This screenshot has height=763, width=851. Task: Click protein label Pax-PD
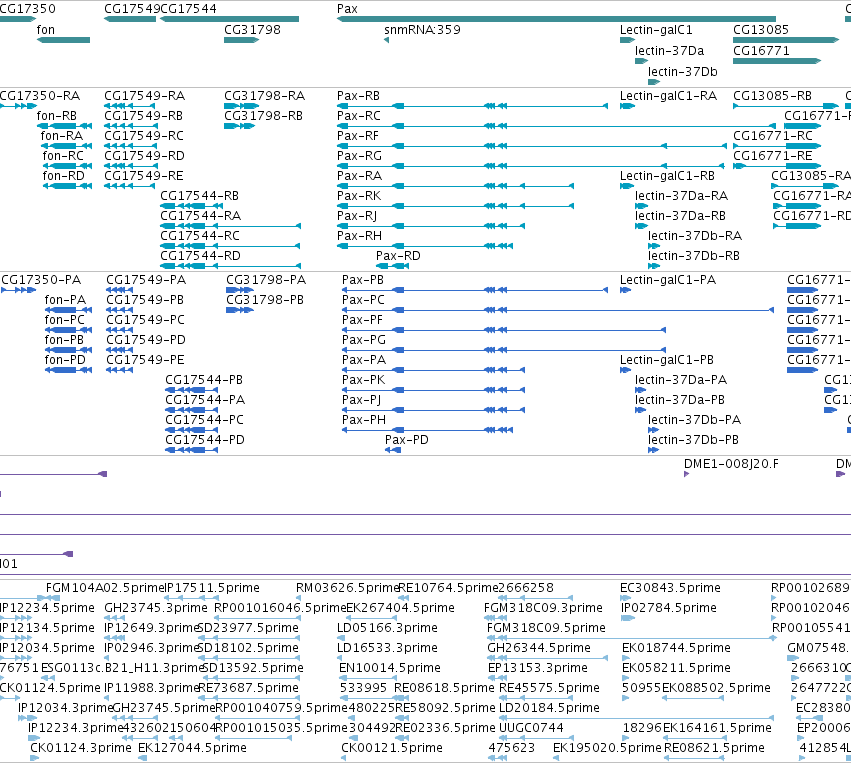click(407, 440)
